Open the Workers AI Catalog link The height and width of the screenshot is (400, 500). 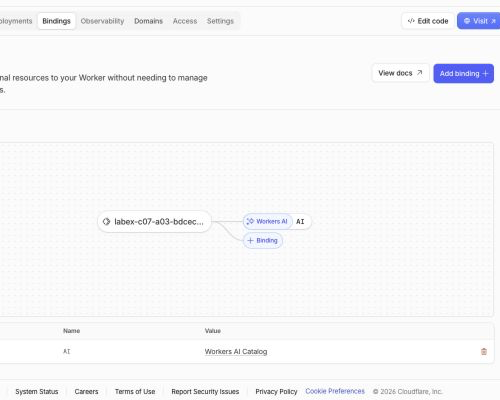pos(236,351)
